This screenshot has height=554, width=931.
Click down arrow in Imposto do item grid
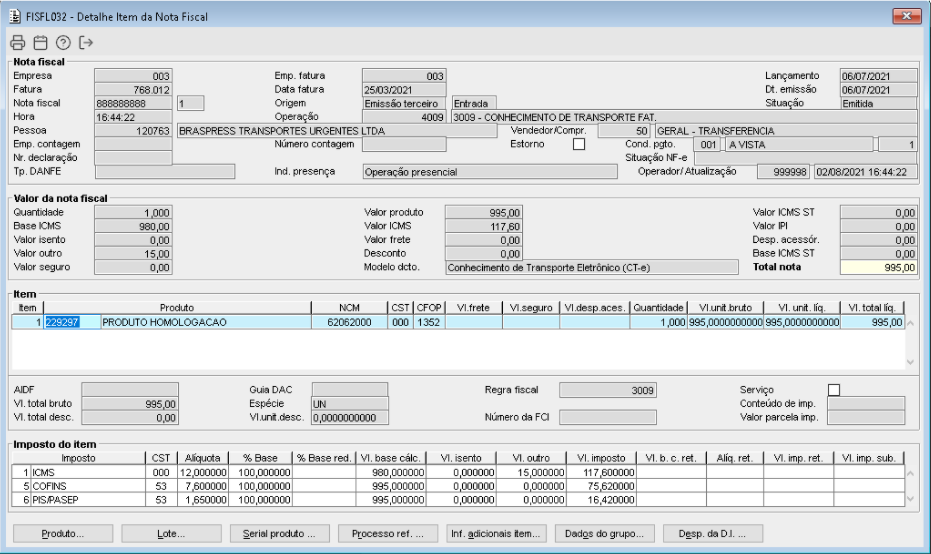[x=911, y=499]
